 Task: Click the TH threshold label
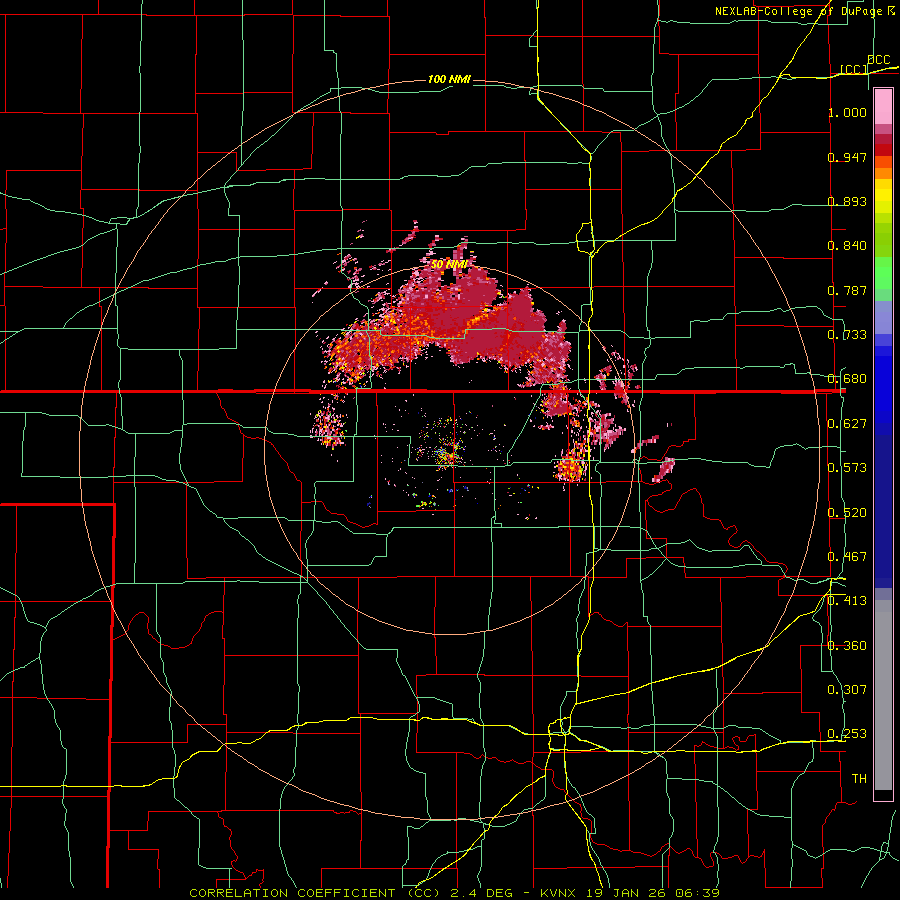pyautogui.click(x=859, y=779)
